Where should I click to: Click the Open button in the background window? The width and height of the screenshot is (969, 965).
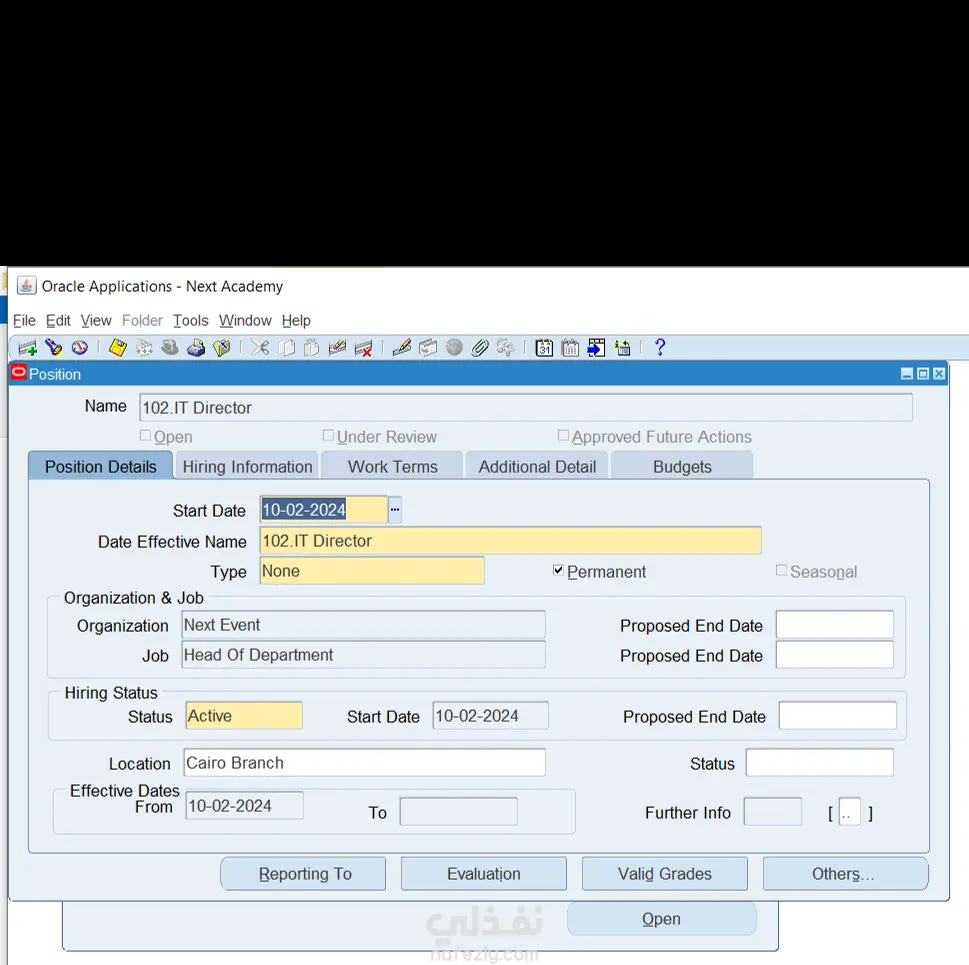click(x=662, y=919)
